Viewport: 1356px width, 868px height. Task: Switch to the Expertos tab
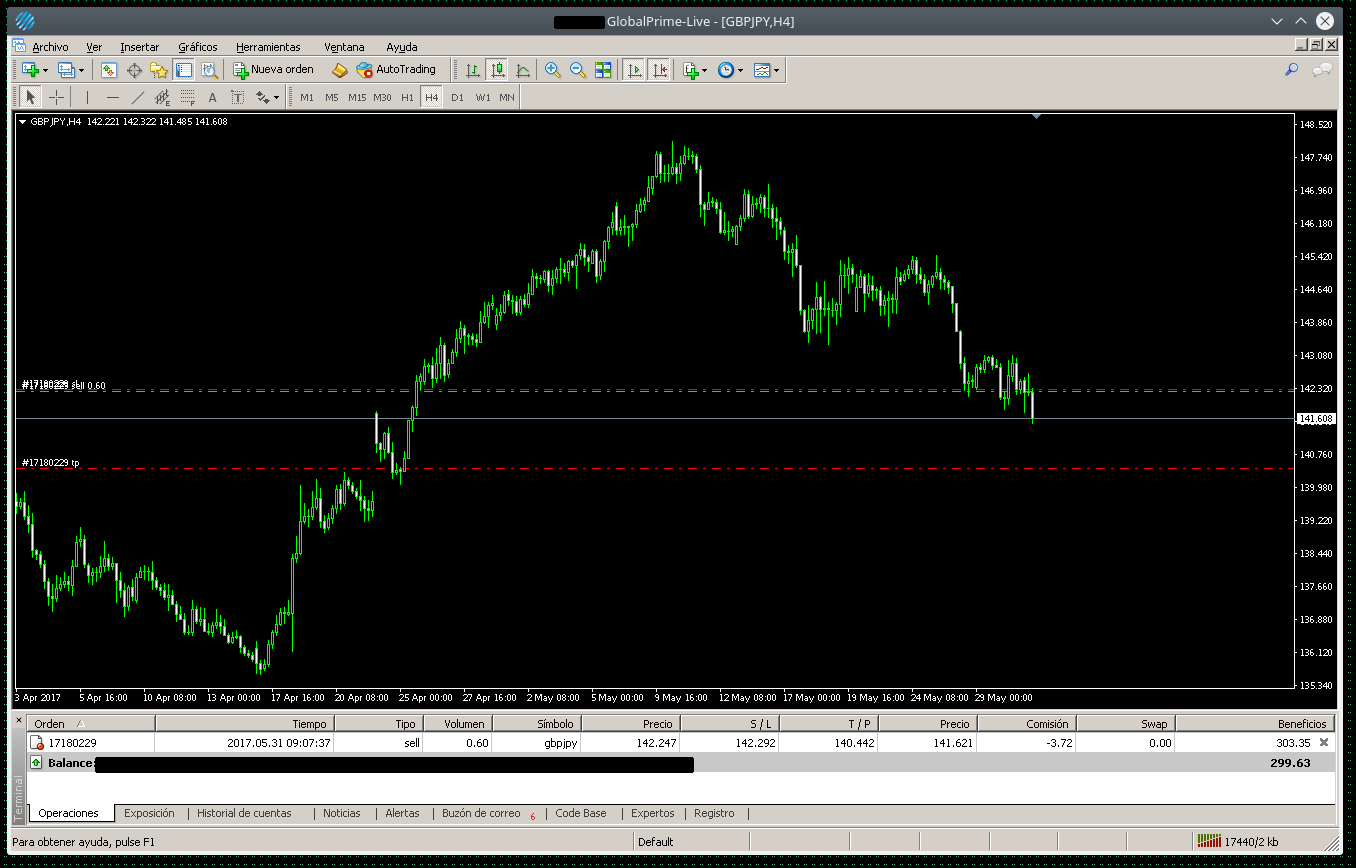tap(653, 813)
